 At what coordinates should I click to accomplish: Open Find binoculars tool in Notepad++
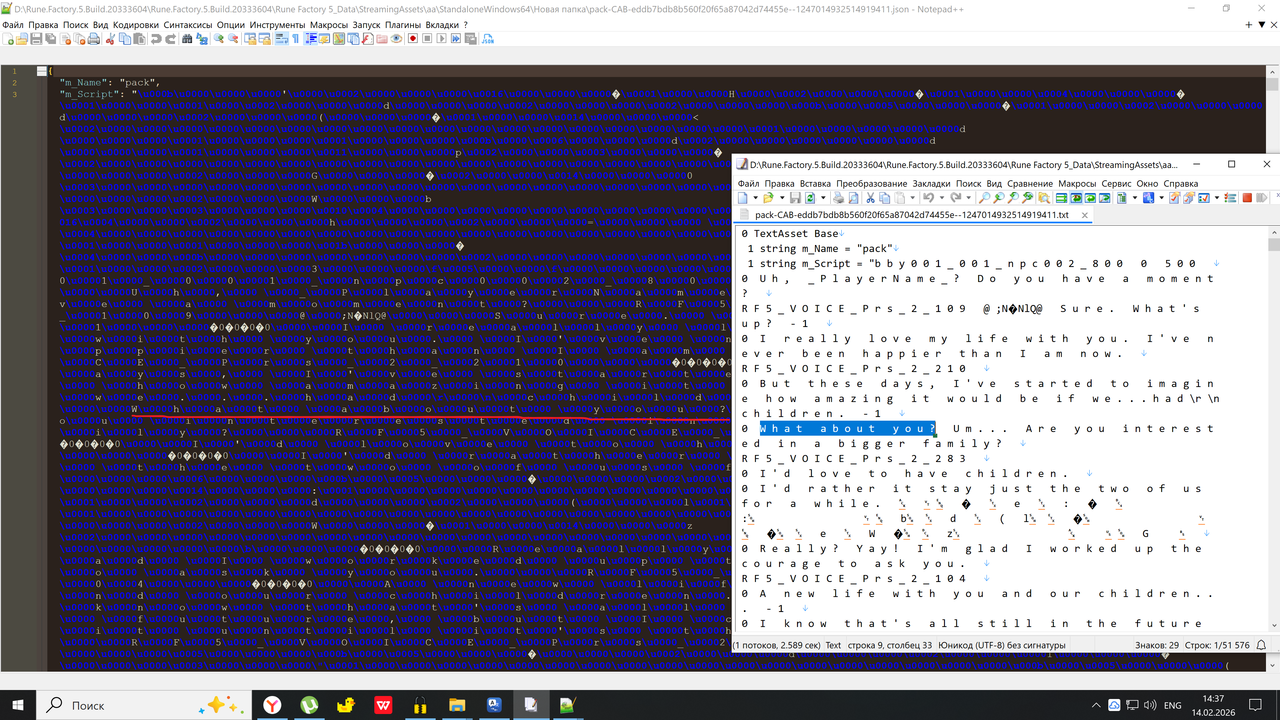186,39
